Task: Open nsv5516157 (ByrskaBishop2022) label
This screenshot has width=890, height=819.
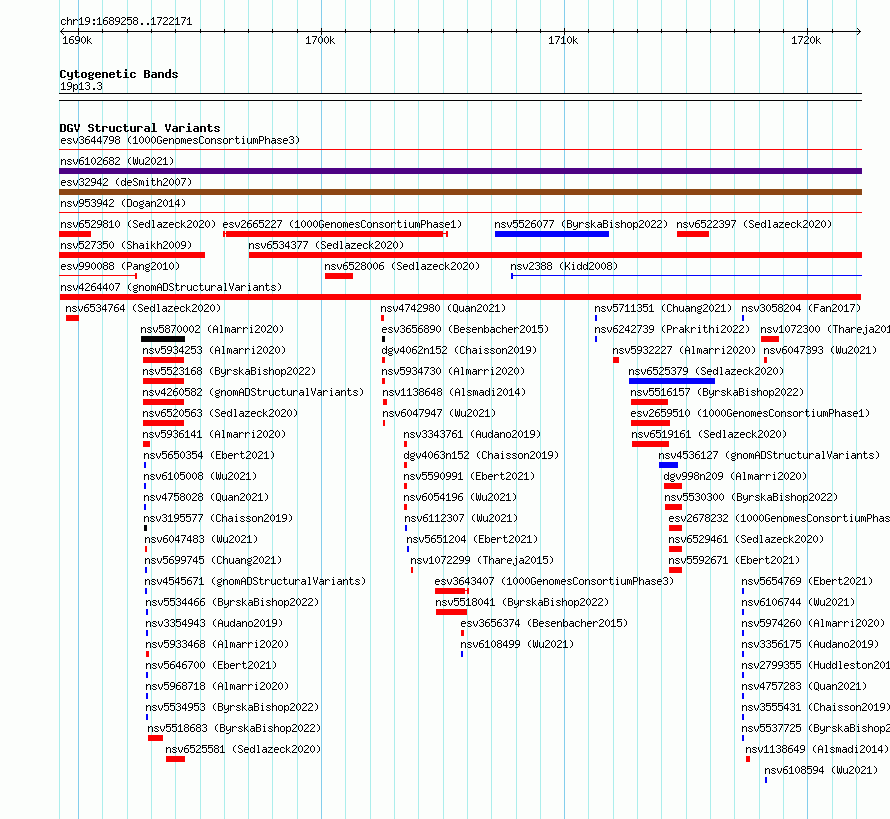Action: 717,392
